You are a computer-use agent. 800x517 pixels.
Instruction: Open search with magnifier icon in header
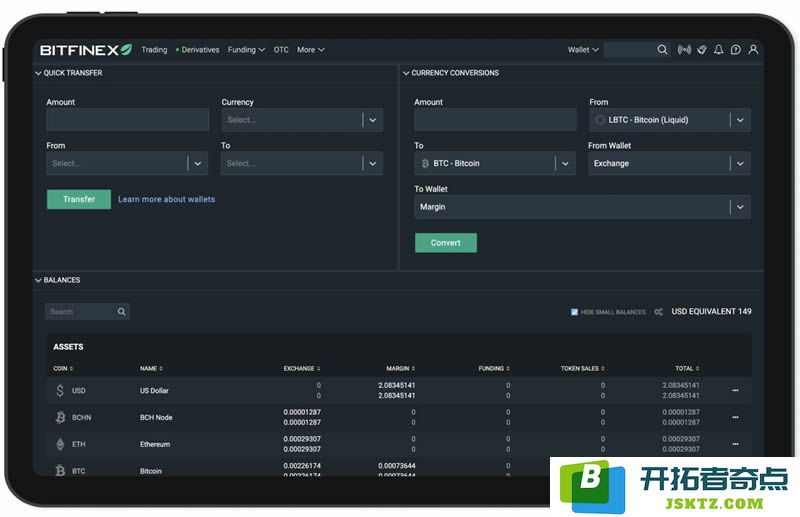(x=662, y=50)
